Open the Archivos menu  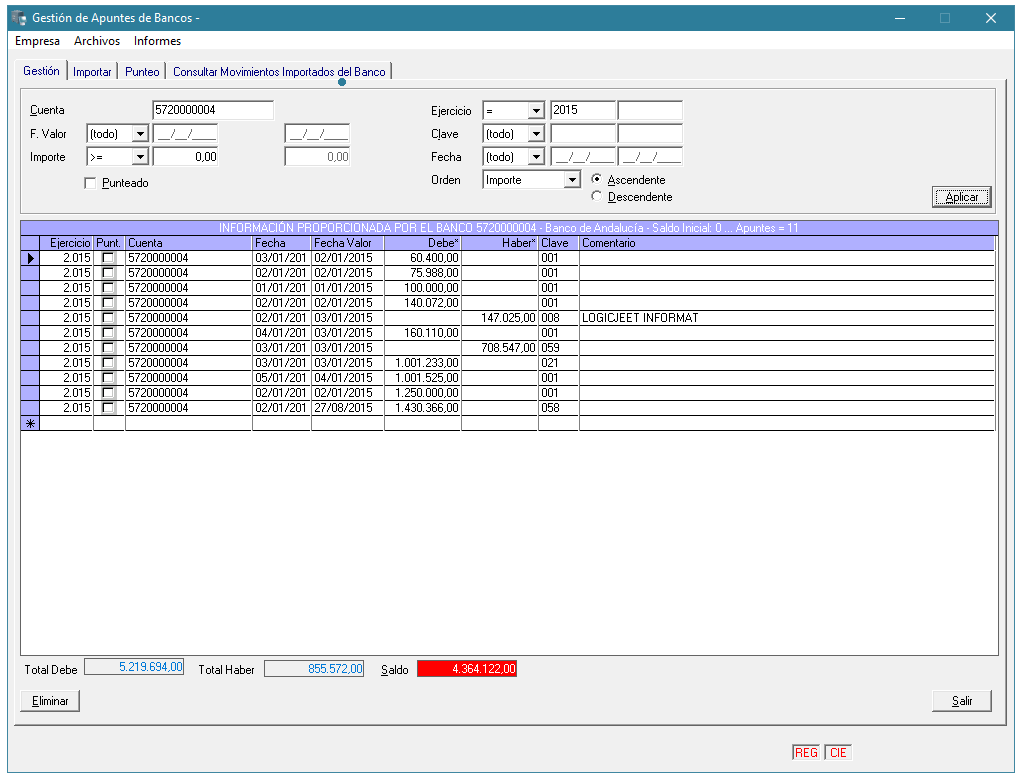(97, 41)
